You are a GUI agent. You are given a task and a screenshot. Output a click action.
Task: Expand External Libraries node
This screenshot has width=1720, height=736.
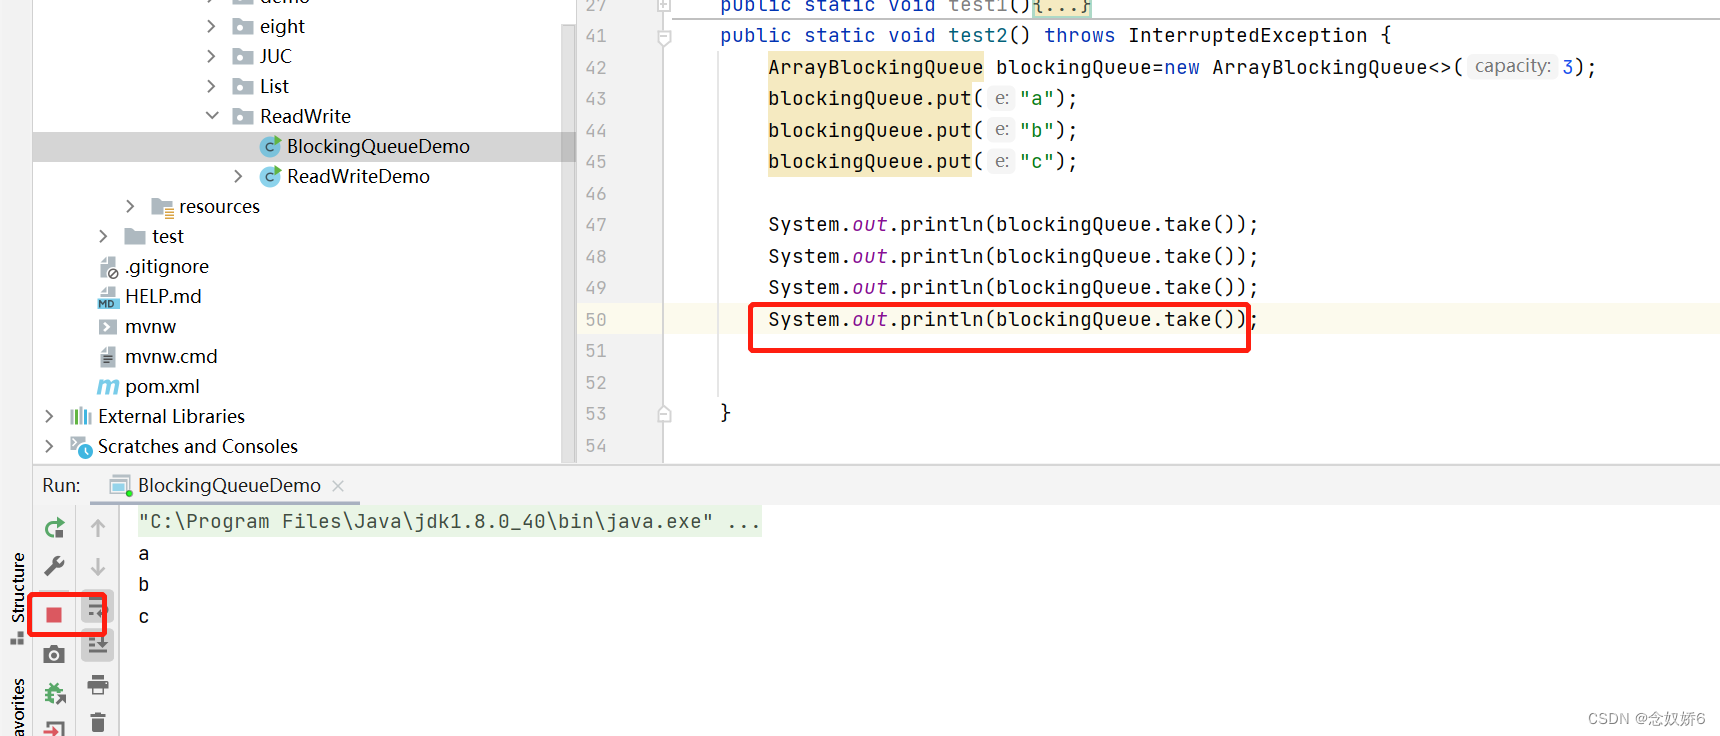pyautogui.click(x=49, y=416)
